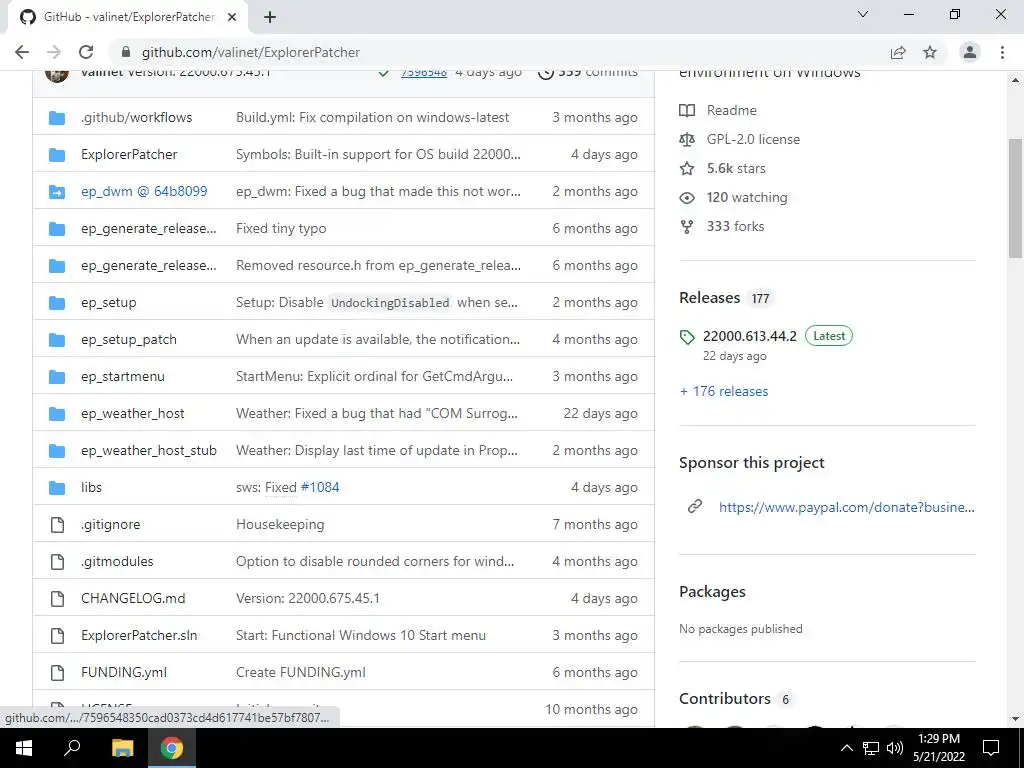The image size is (1024, 768).
Task: Open the libs folder
Action: tap(91, 487)
